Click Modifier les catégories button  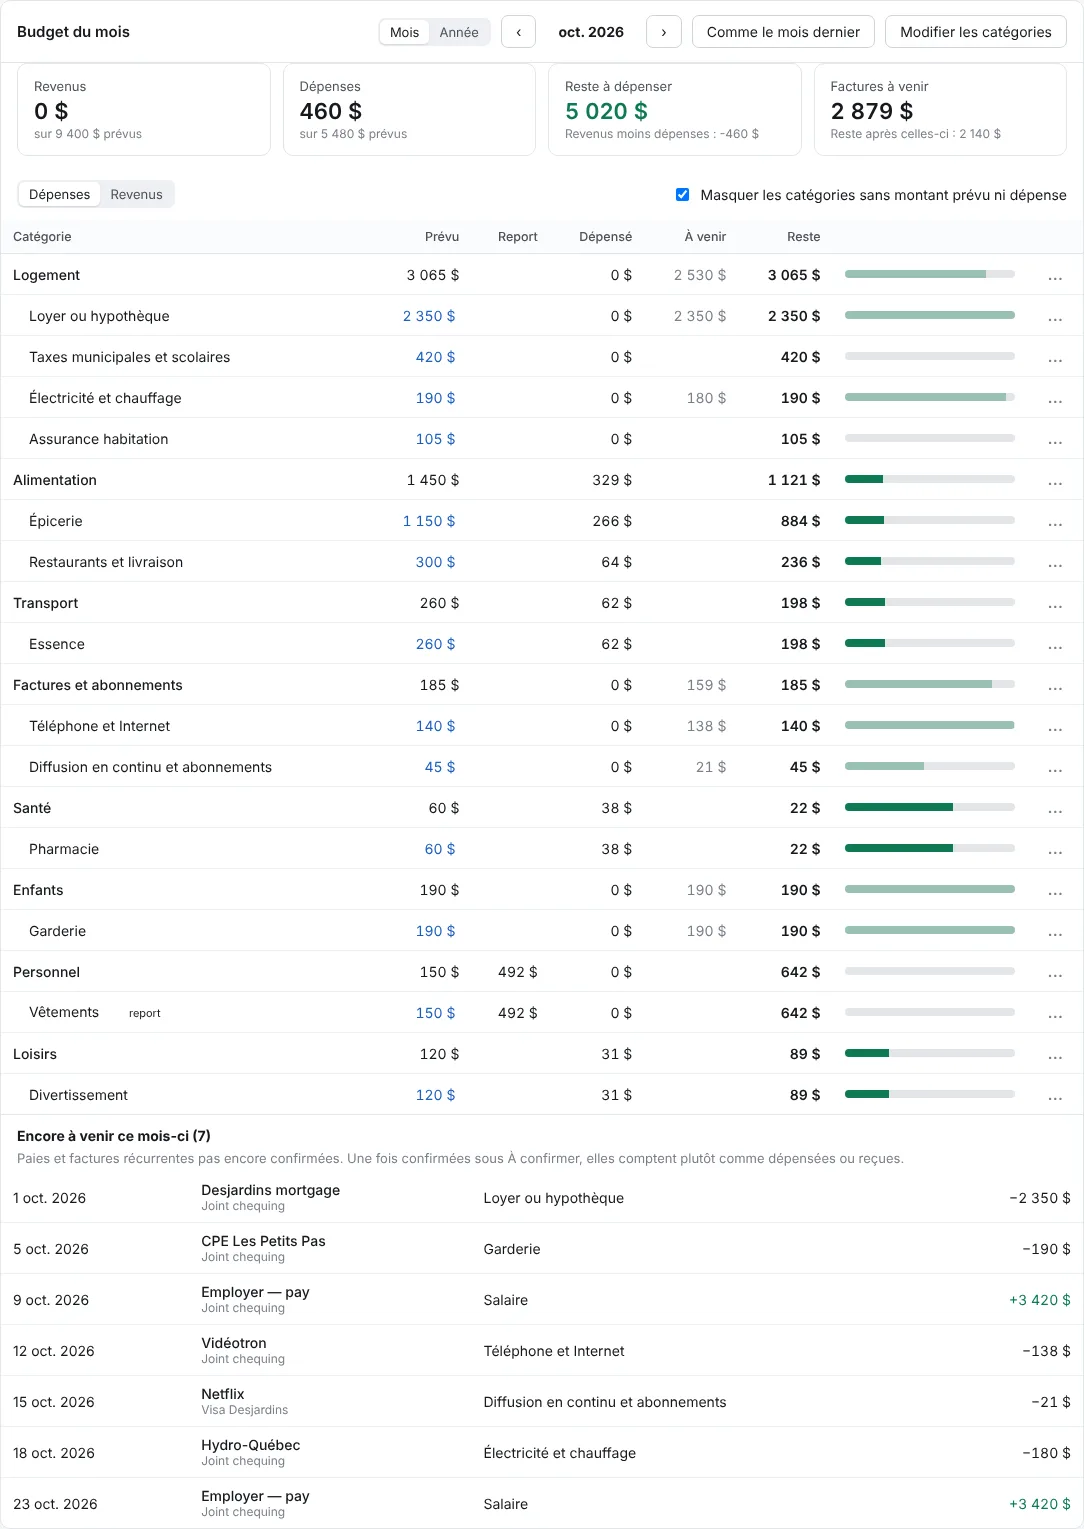tap(976, 32)
